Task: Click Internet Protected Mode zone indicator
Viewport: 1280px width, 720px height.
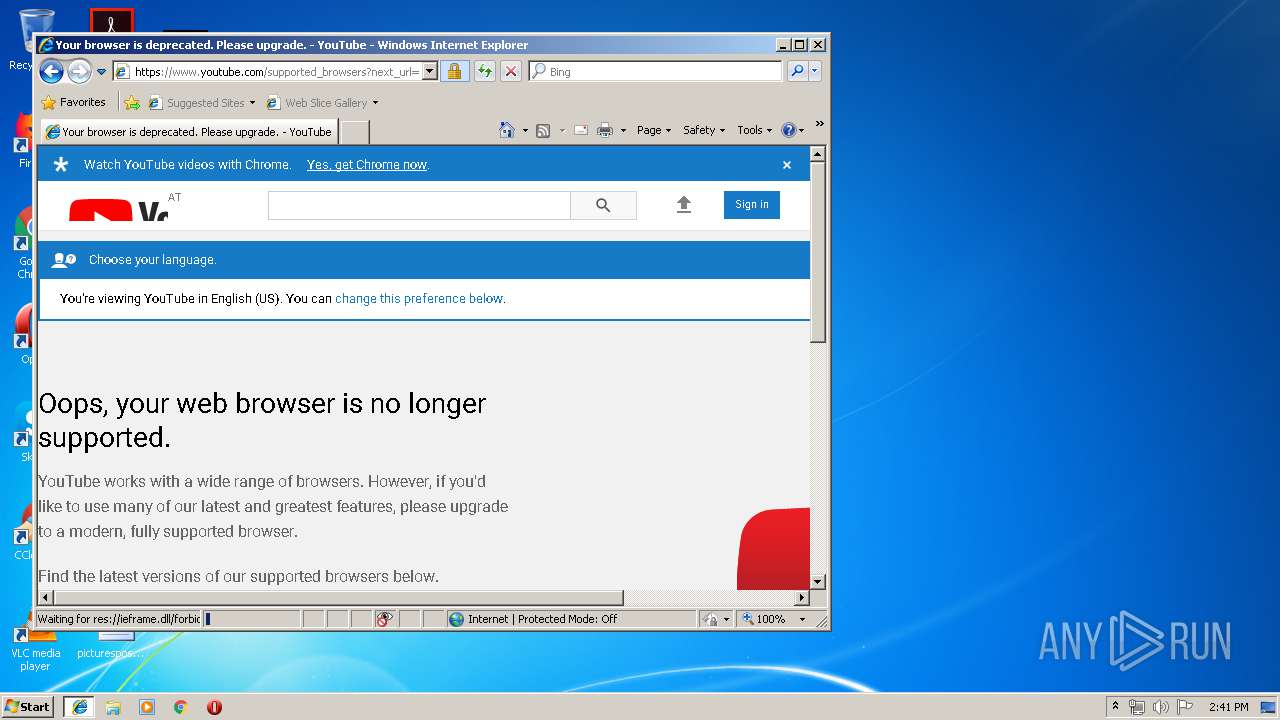Action: pos(571,619)
